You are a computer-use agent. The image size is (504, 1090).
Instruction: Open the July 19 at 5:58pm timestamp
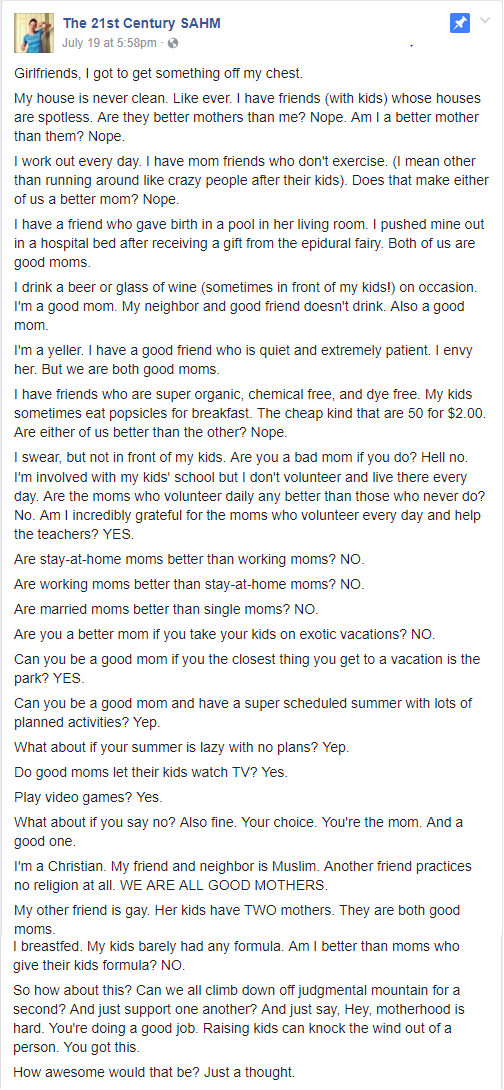(109, 43)
